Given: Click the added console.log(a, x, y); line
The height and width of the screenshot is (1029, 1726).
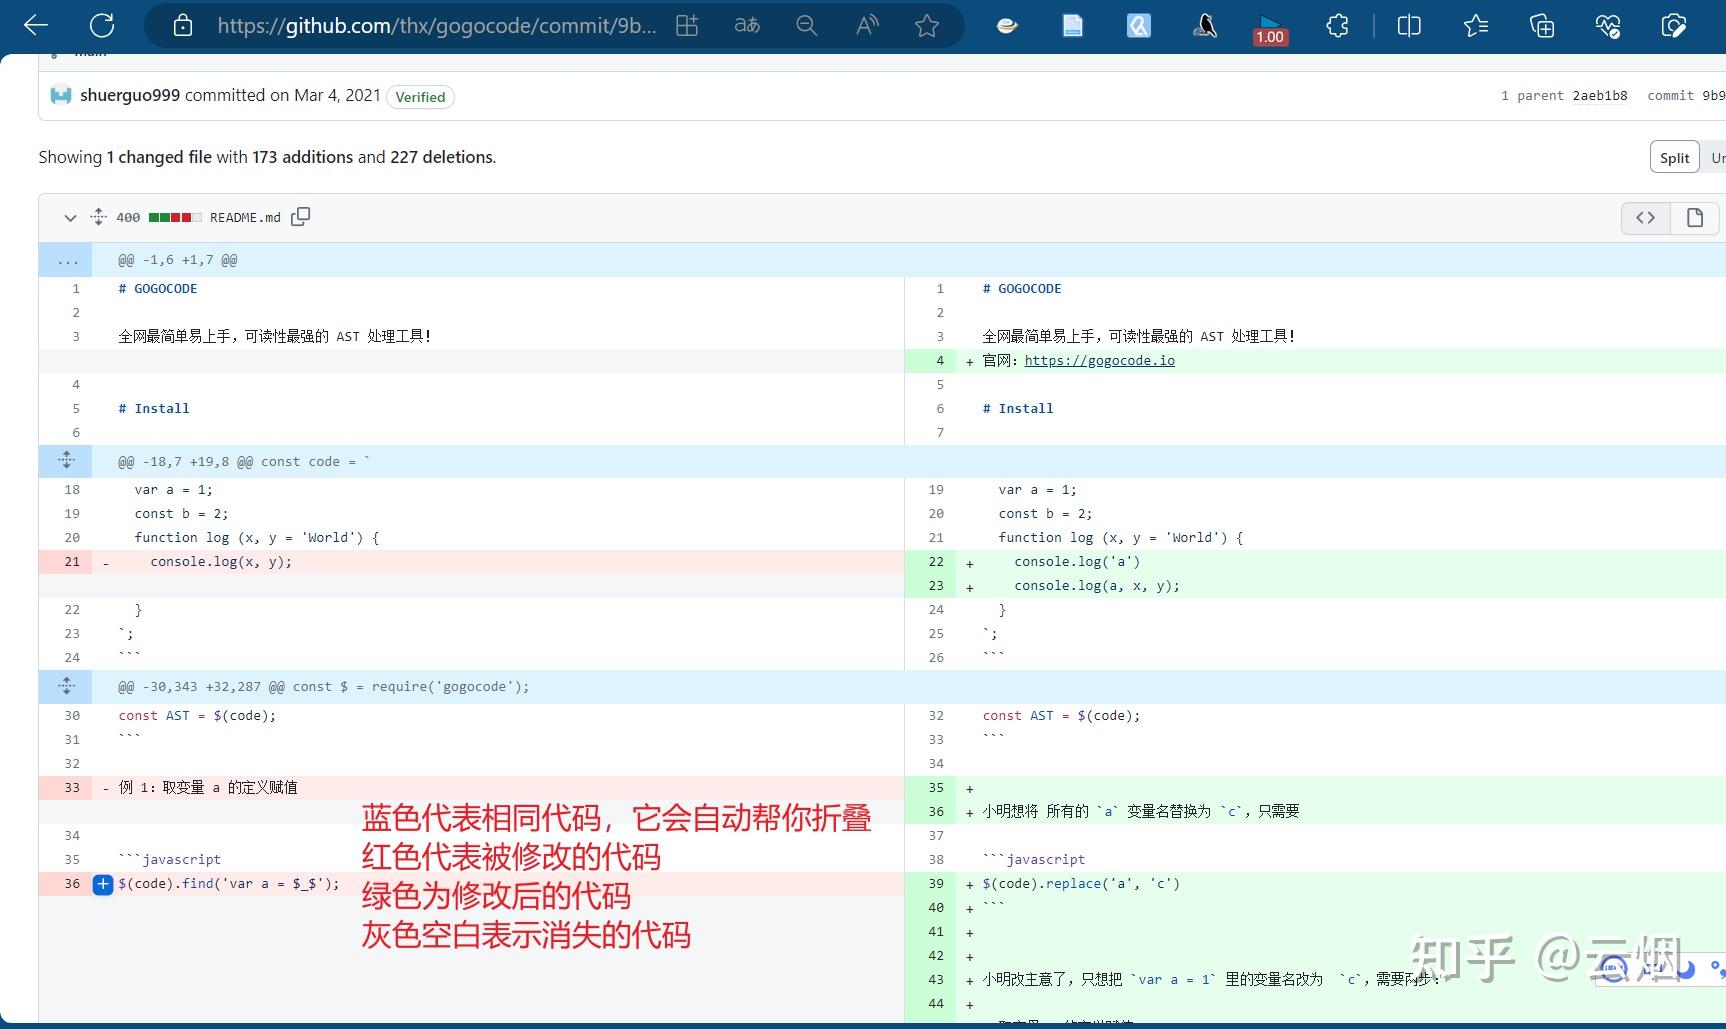Looking at the screenshot, I should click(1097, 586).
